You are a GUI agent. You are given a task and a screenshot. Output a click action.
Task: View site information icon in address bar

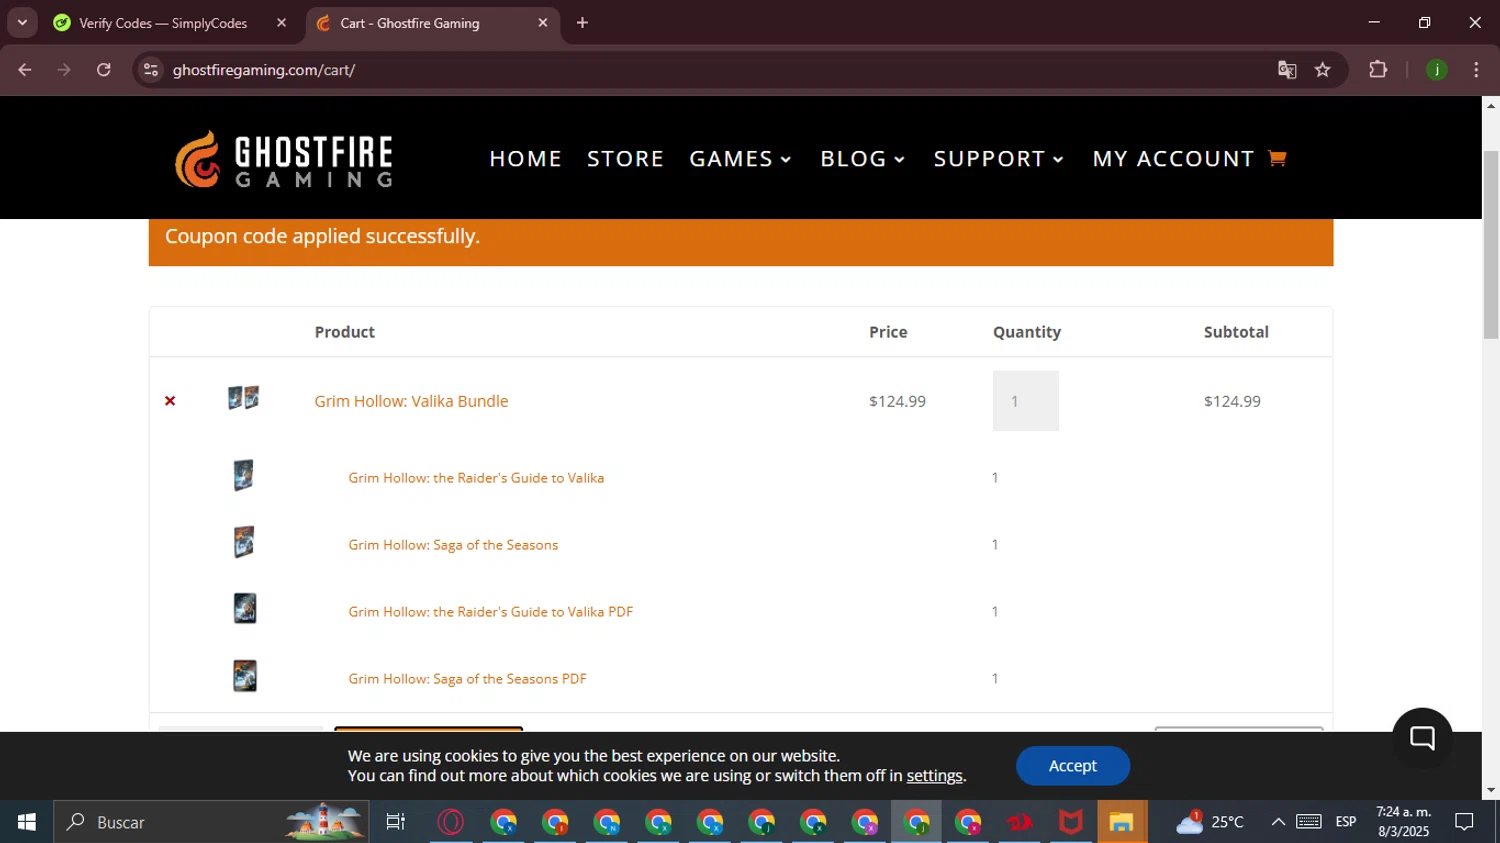(151, 70)
